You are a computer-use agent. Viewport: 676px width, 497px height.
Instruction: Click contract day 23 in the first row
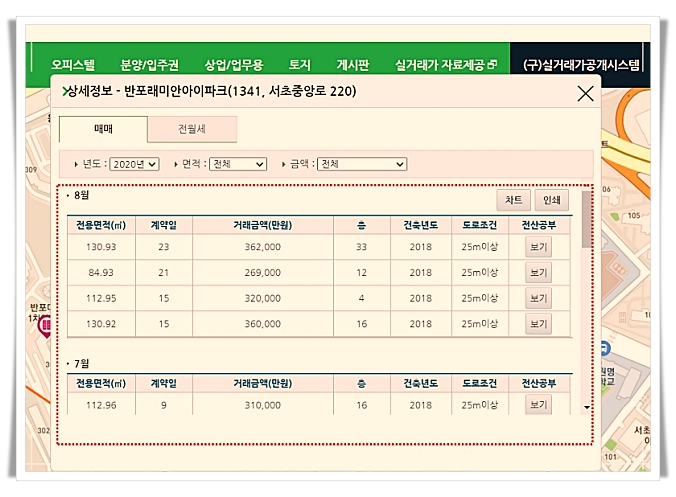point(163,247)
